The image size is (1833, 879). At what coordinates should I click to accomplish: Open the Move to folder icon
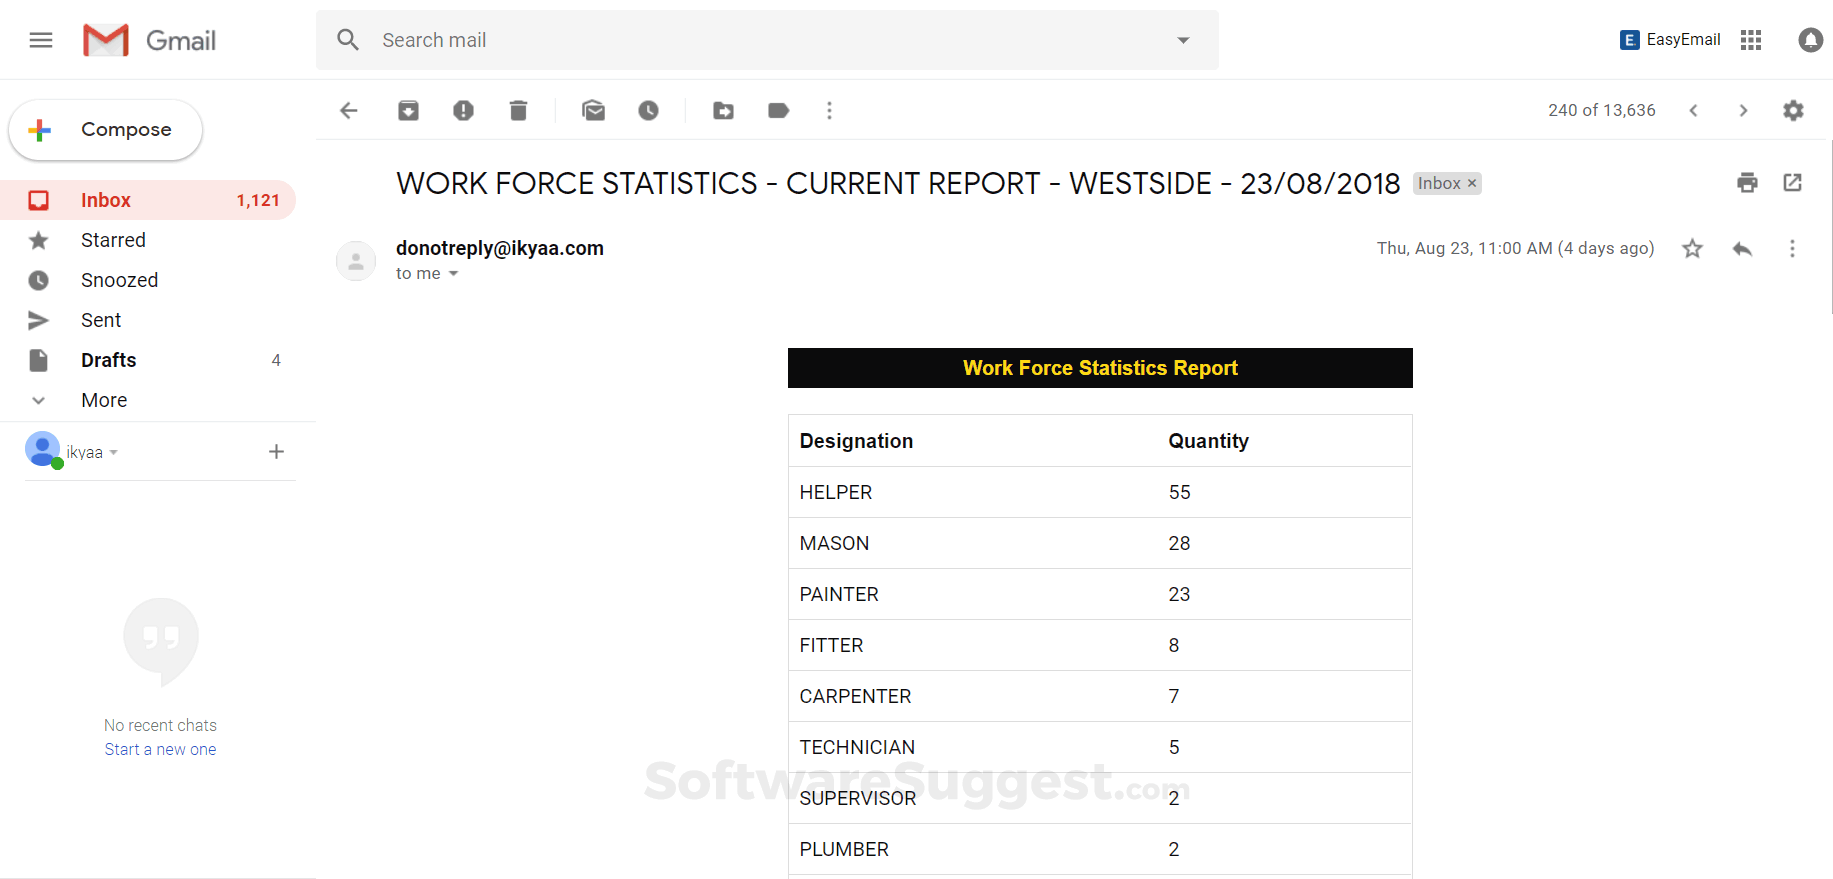pos(723,110)
